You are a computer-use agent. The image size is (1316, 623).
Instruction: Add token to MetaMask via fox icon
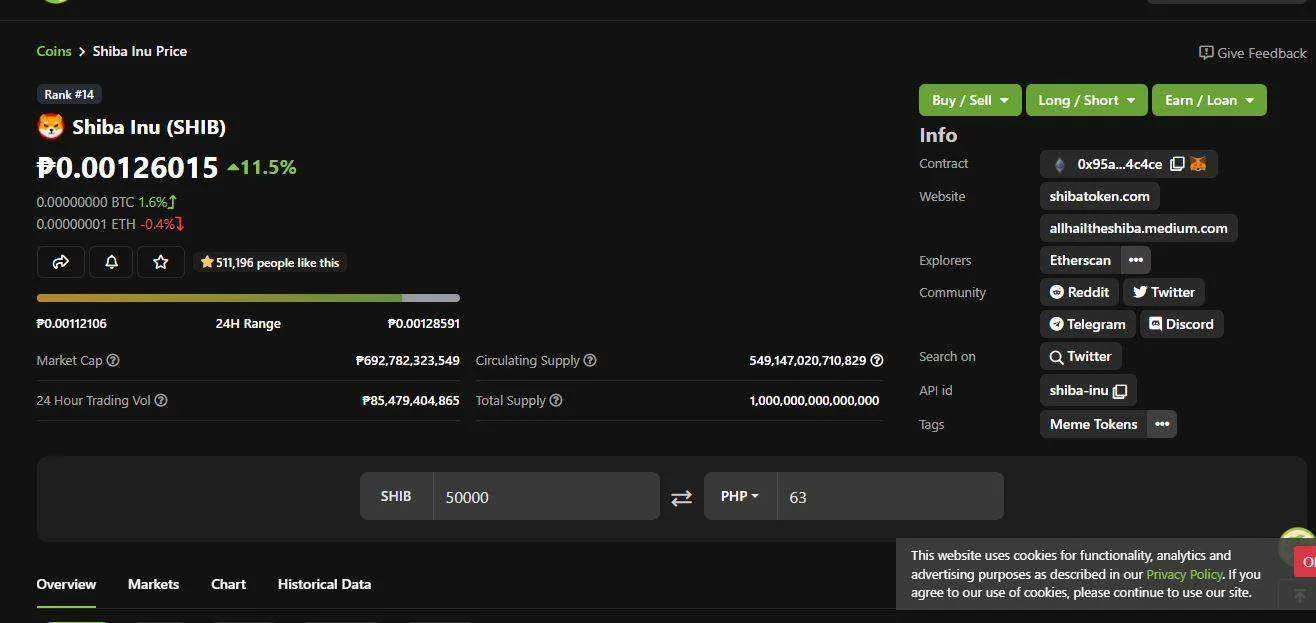tap(1198, 164)
